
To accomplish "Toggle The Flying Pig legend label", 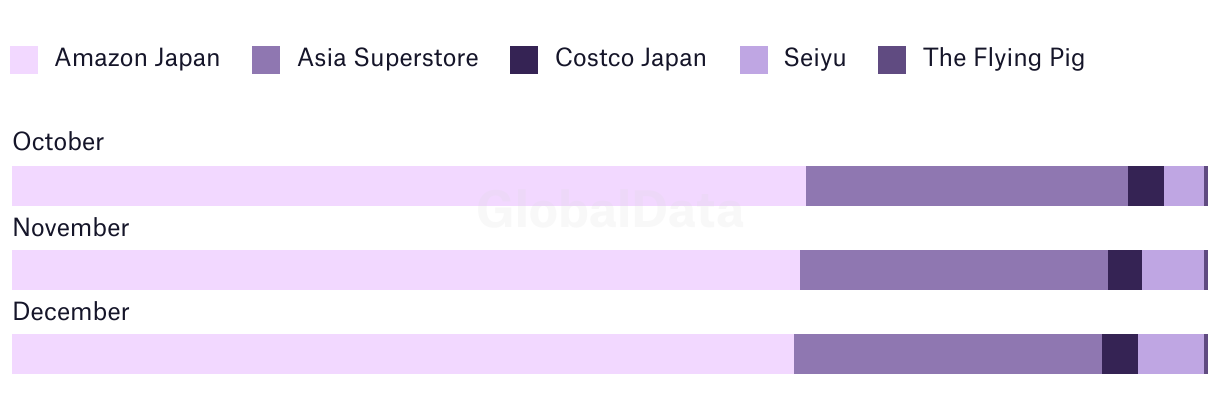I will coord(1004,58).
